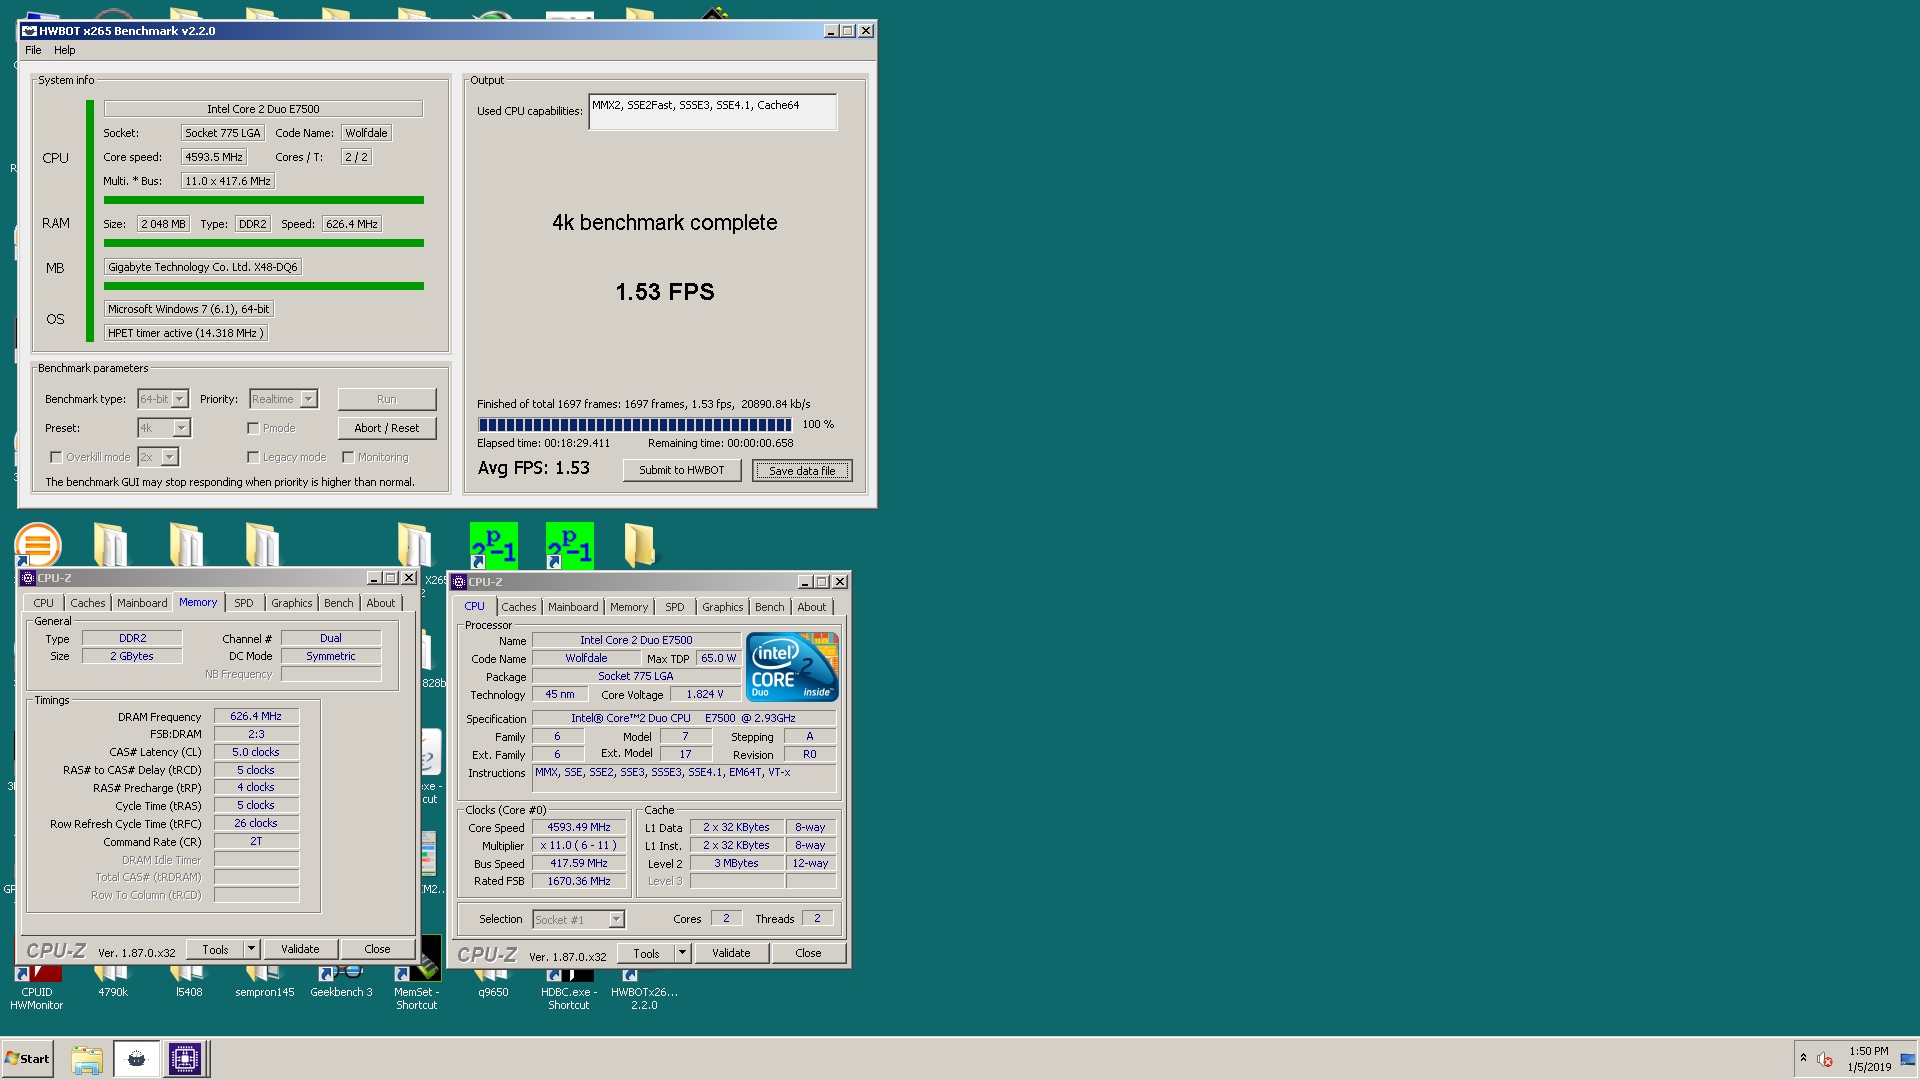Open About tab in left CPU-Z window
The height and width of the screenshot is (1080, 1920).
381,603
